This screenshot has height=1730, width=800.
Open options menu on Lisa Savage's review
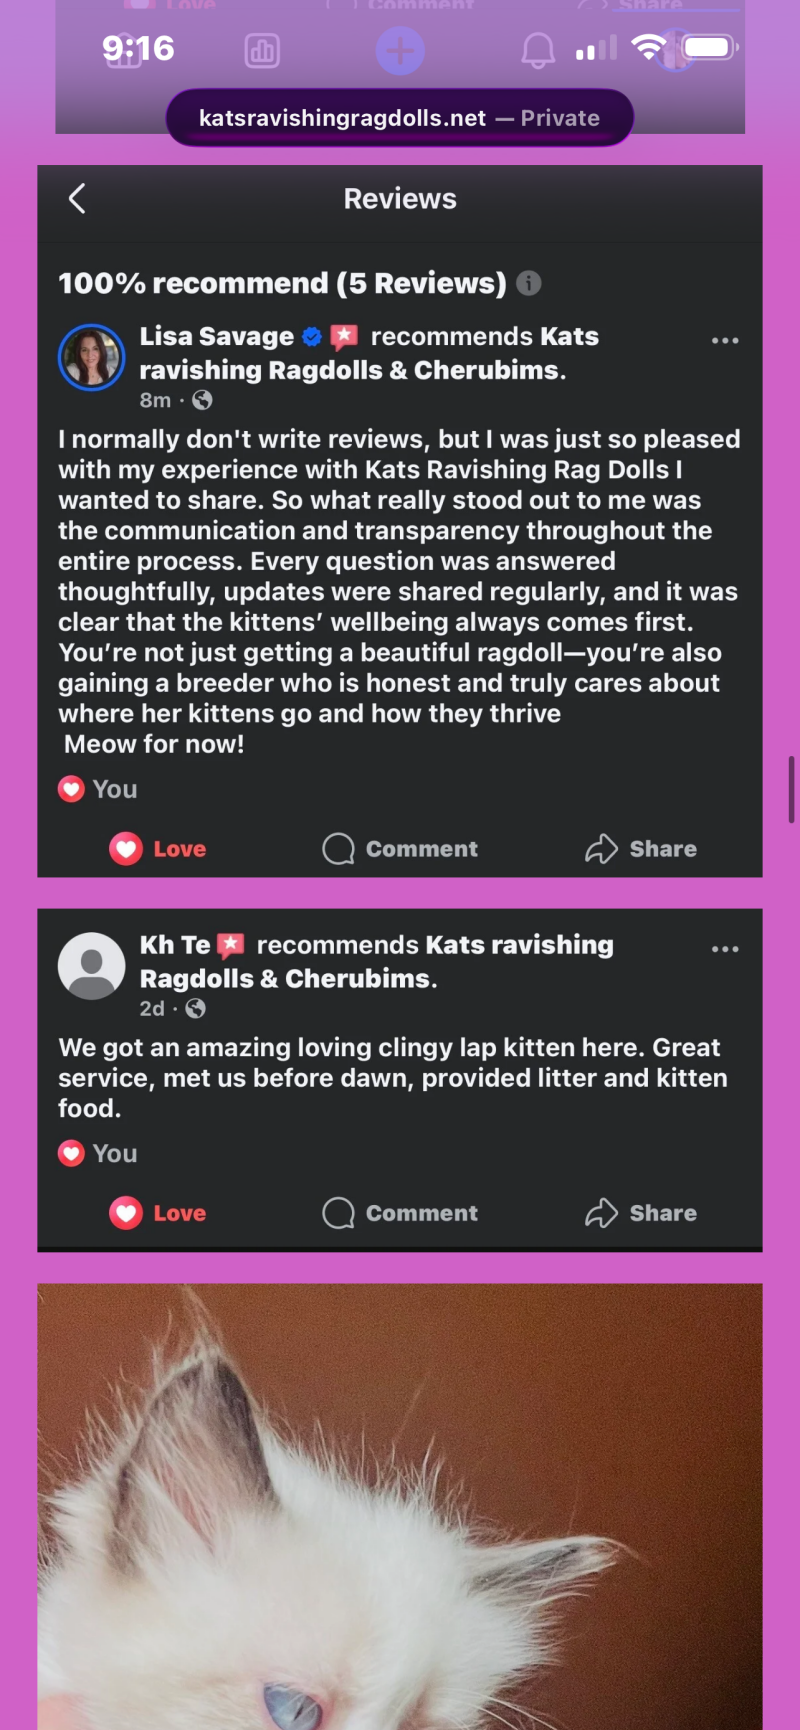pos(725,341)
